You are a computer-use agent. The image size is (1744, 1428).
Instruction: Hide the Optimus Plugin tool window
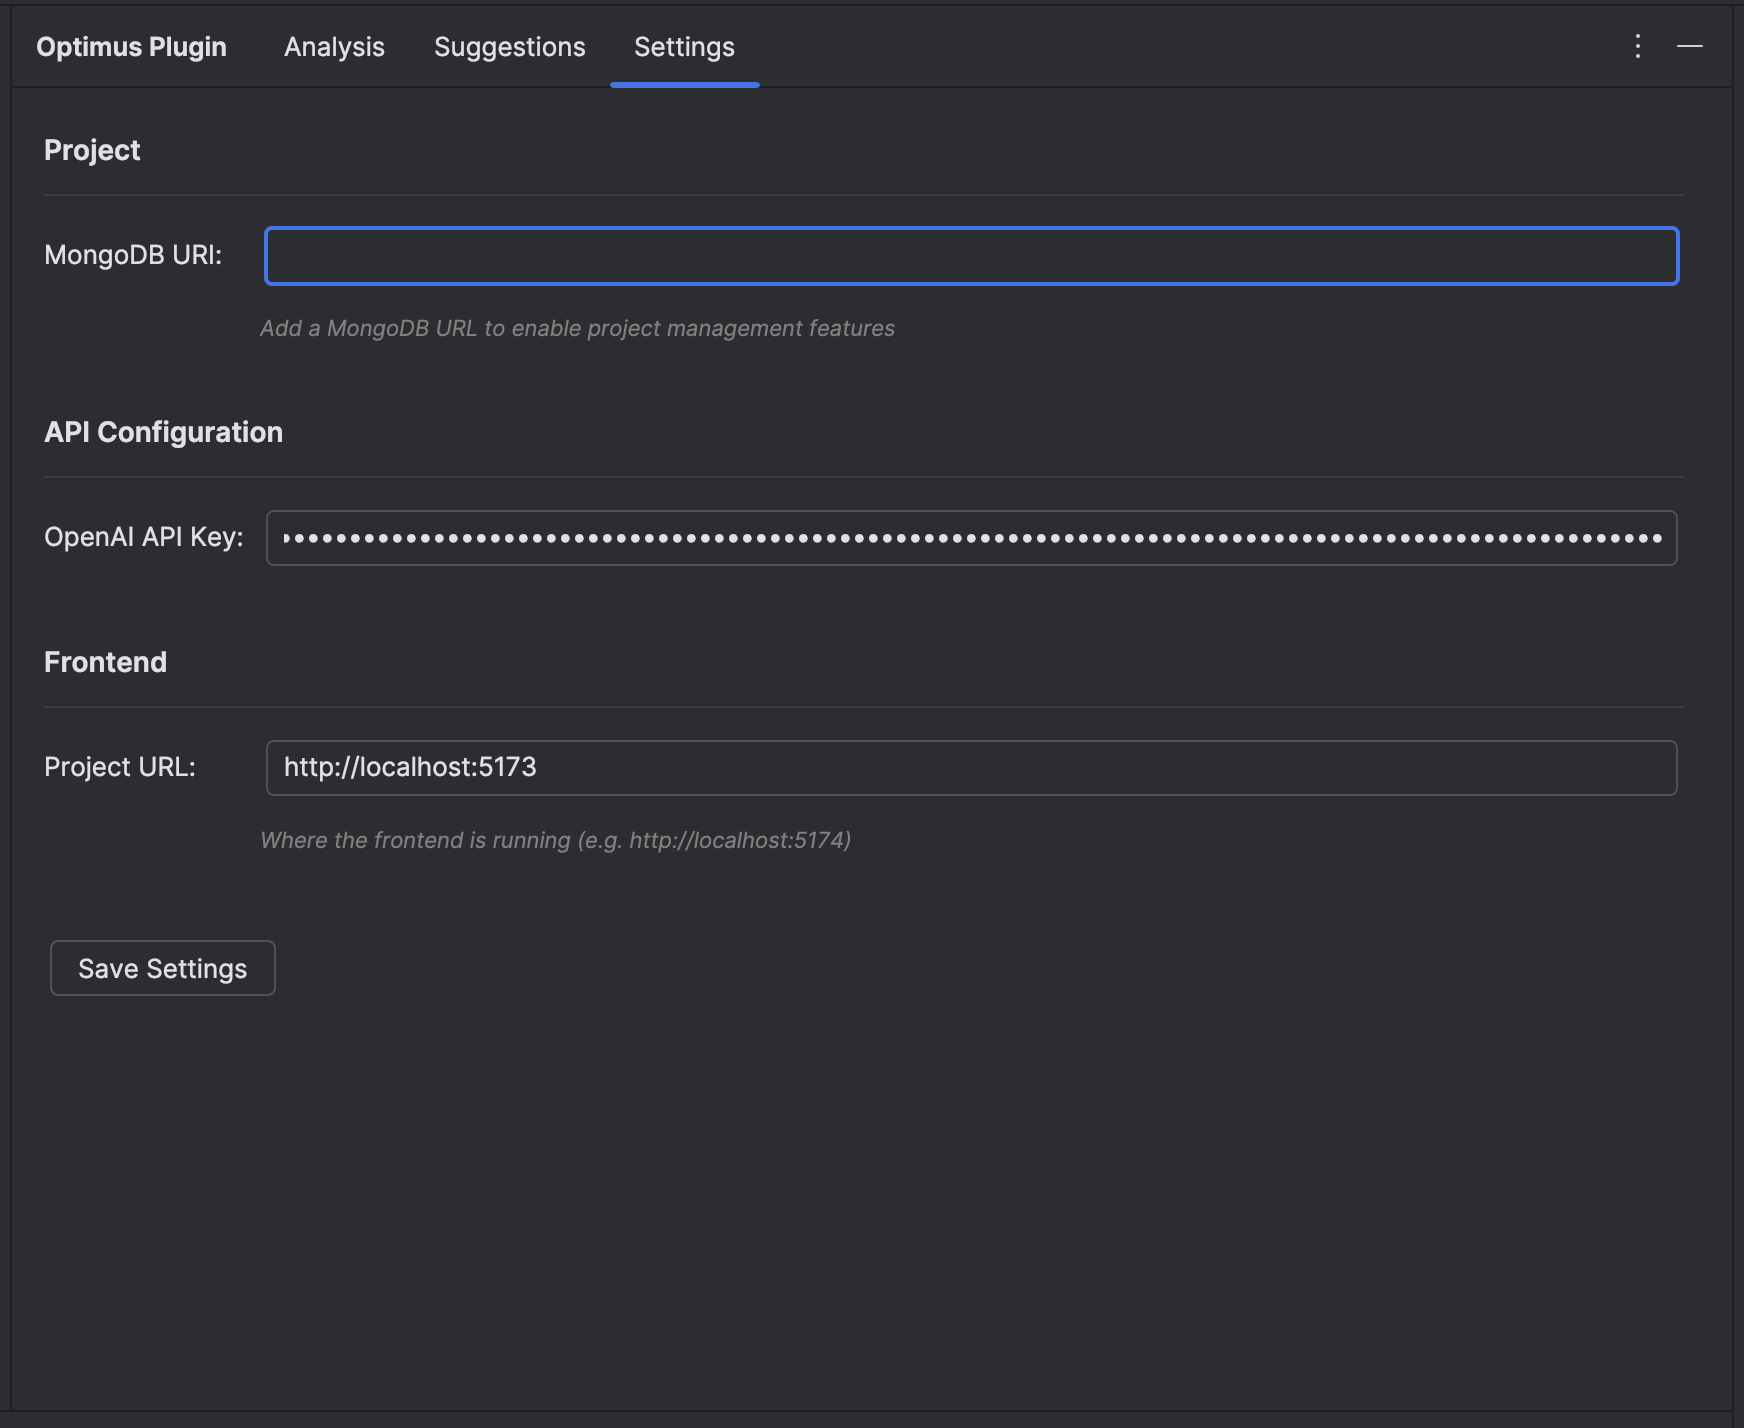click(1689, 46)
